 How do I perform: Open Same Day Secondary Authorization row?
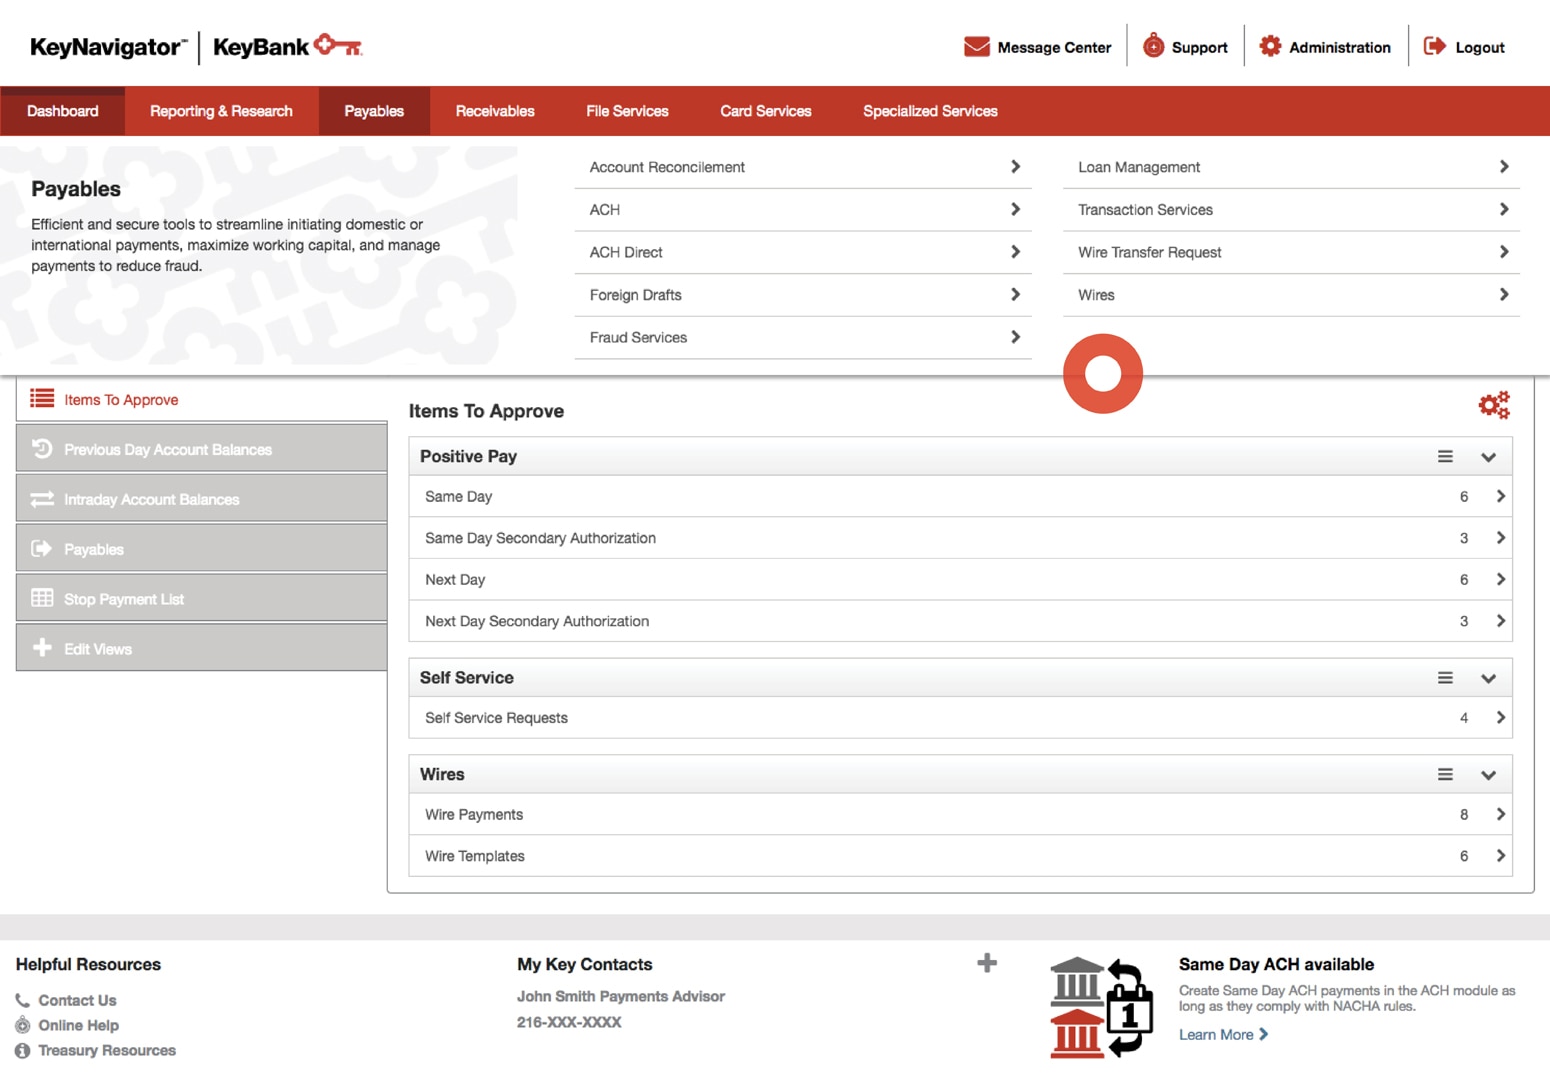click(960, 538)
